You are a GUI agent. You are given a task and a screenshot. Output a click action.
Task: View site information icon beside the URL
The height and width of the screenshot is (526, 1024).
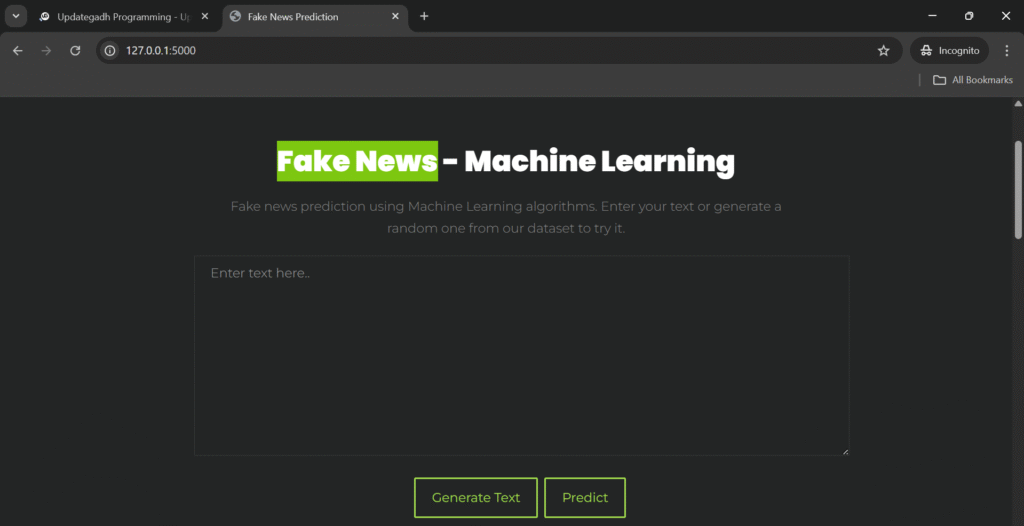click(111, 50)
